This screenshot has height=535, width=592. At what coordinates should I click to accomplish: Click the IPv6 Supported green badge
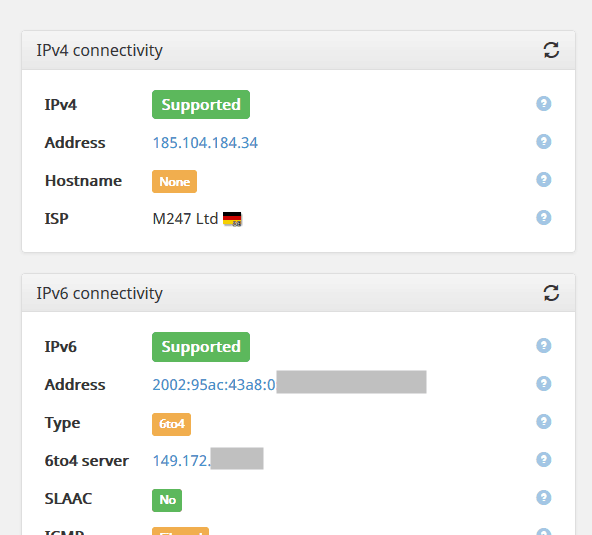(x=201, y=347)
